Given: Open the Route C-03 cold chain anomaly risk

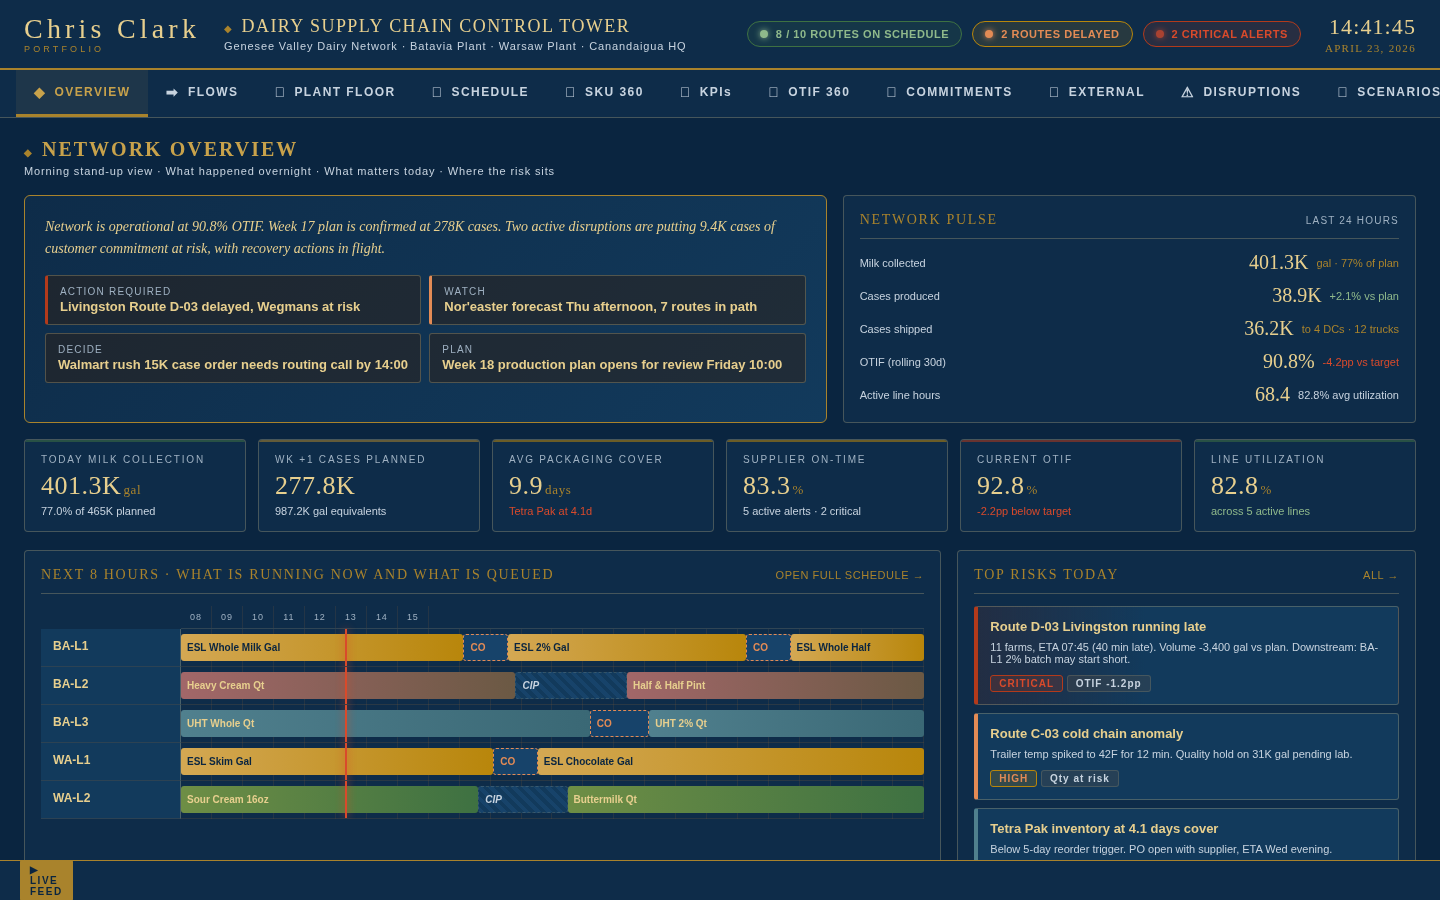Looking at the screenshot, I should pos(1186,756).
